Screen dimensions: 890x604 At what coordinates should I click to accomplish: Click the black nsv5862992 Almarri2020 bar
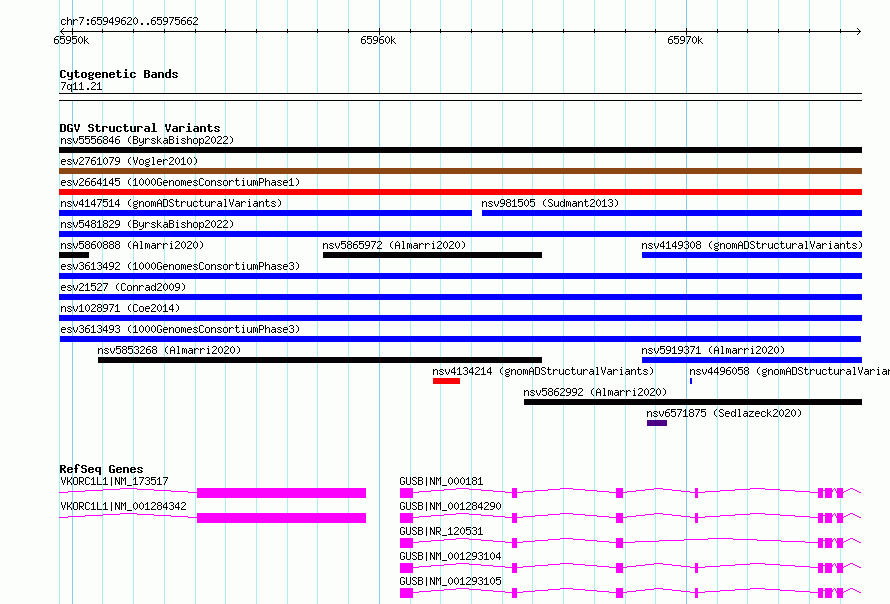693,402
